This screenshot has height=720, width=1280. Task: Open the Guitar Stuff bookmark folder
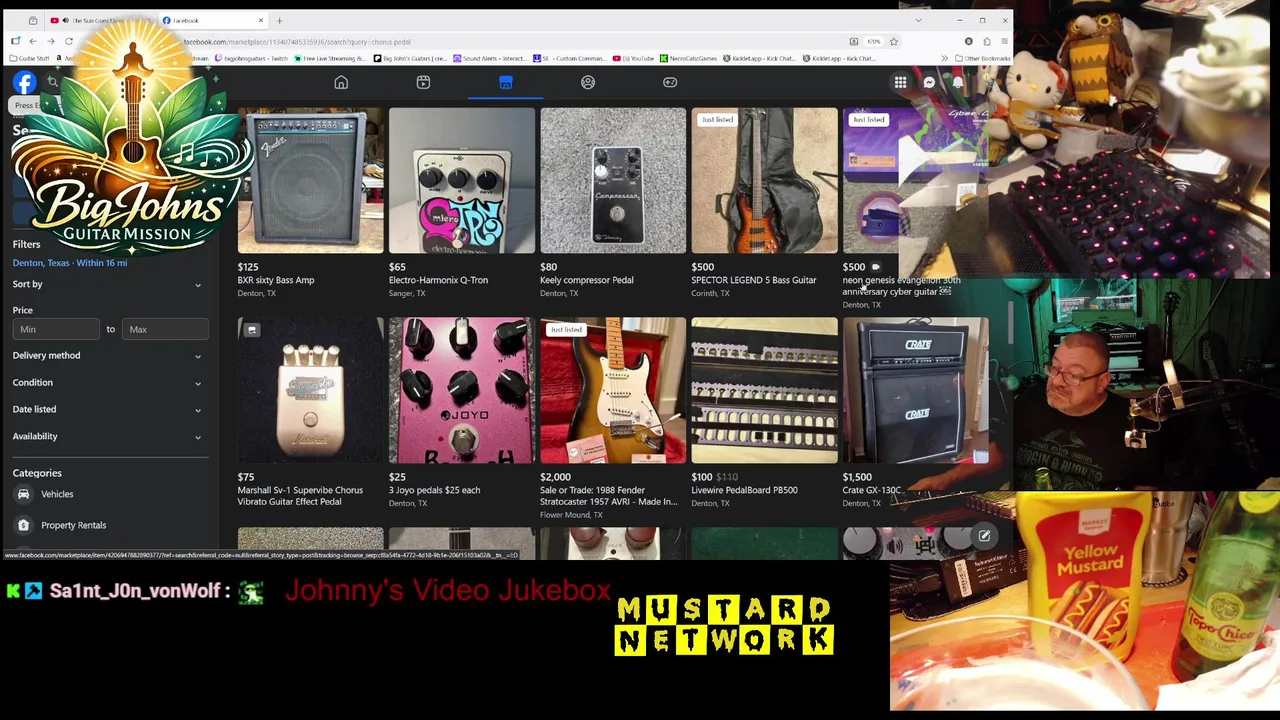point(29,58)
